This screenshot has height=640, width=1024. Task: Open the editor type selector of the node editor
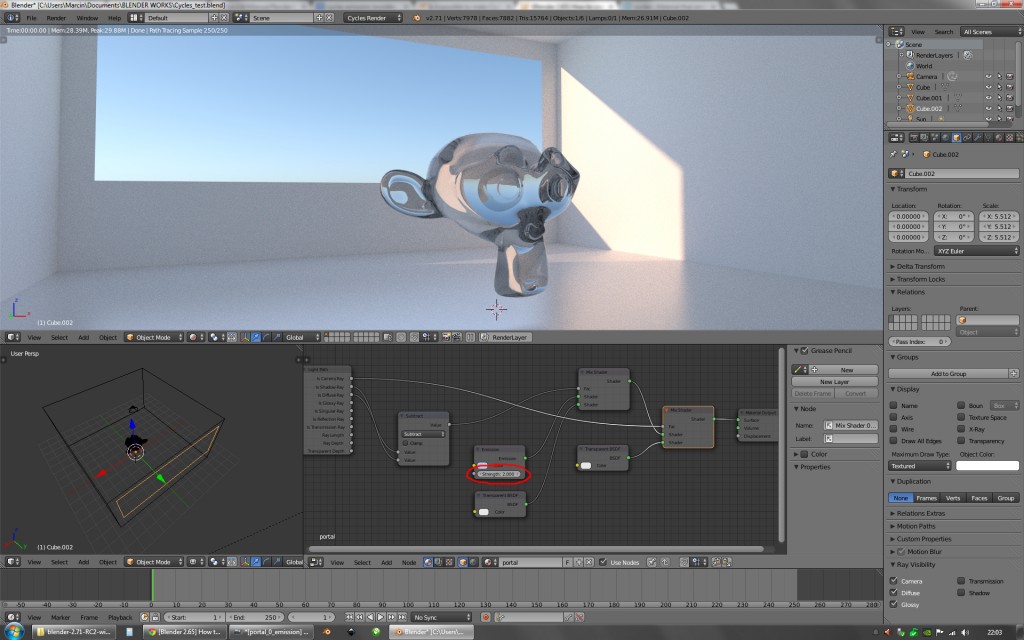point(316,562)
